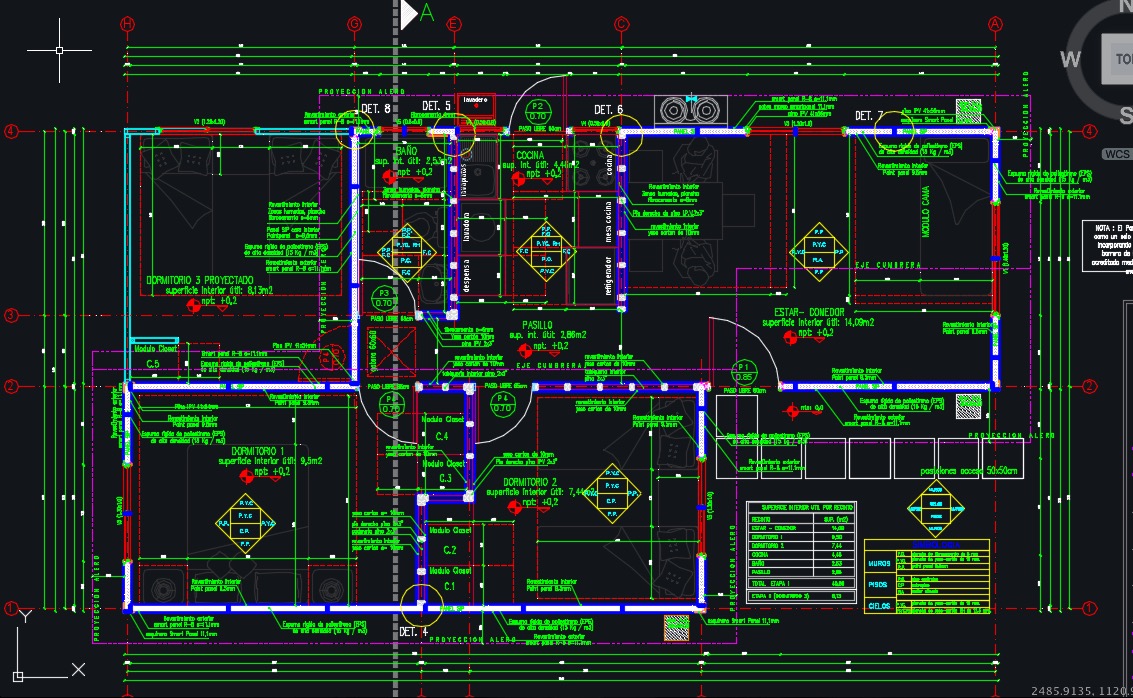The width and height of the screenshot is (1133, 698).
Task: Click the SUPERFICE INTERIOR UTIL table title
Action: (x=807, y=508)
